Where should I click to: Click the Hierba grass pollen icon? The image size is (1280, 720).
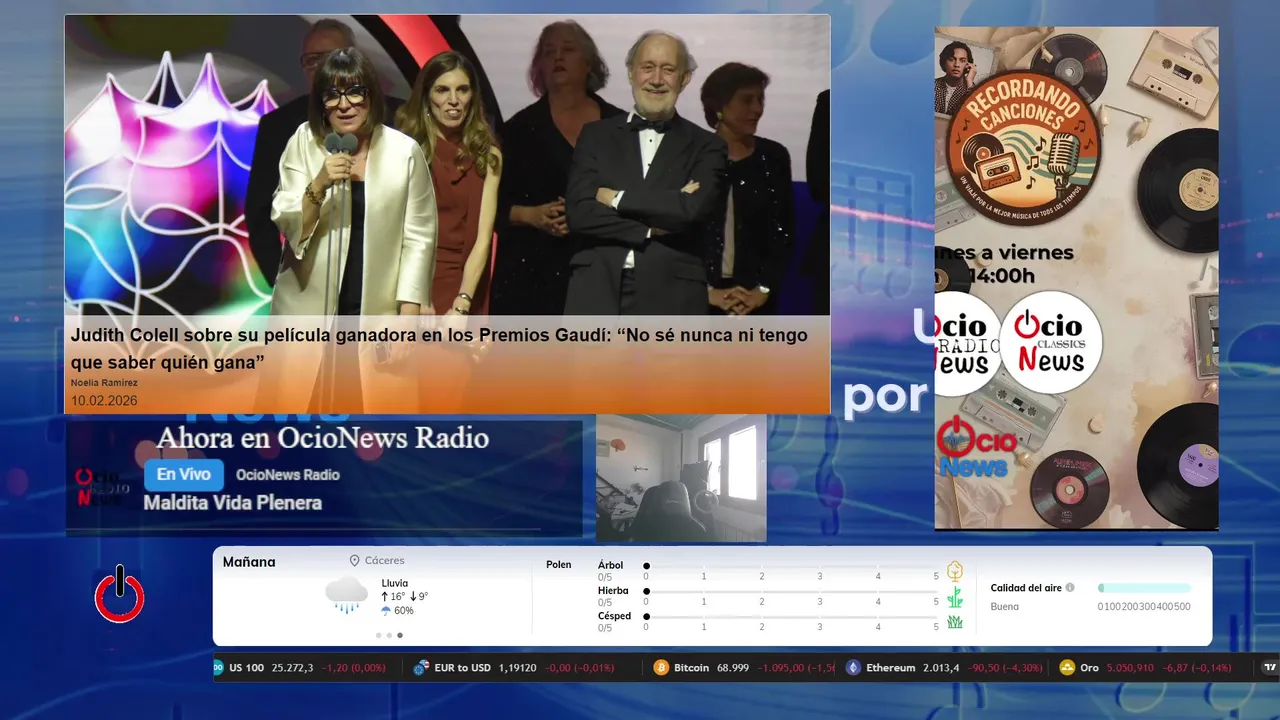955,597
